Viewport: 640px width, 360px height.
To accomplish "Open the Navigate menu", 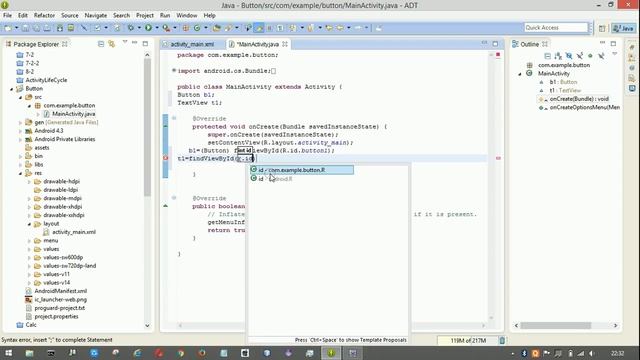I will click(96, 15).
